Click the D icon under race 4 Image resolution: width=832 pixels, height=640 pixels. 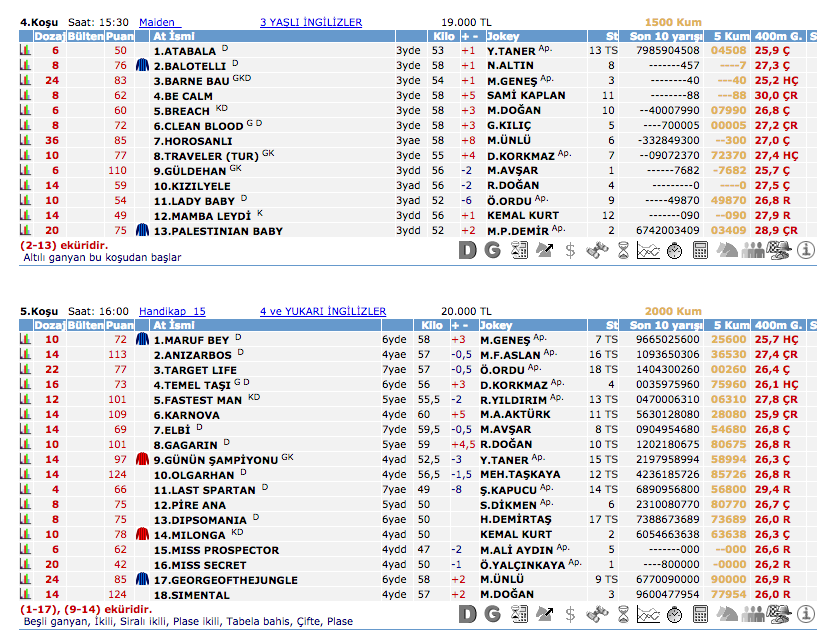[x=467, y=250]
